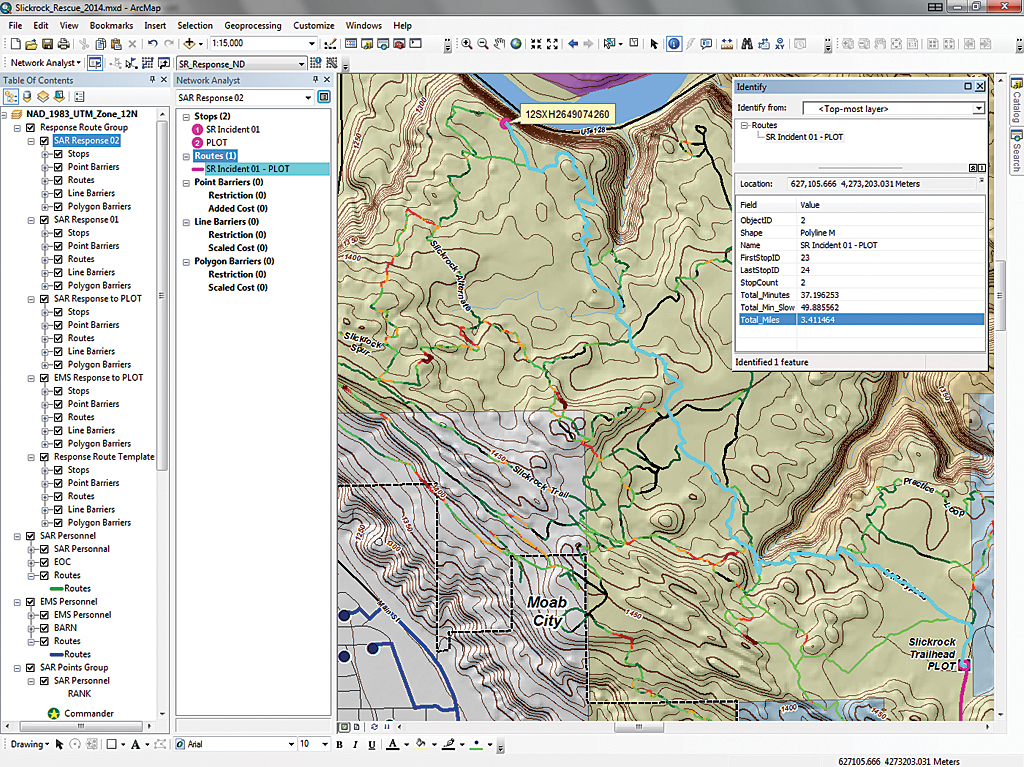
Task: Toggle the EMS Personnel layer checkbox
Action: click(x=31, y=602)
